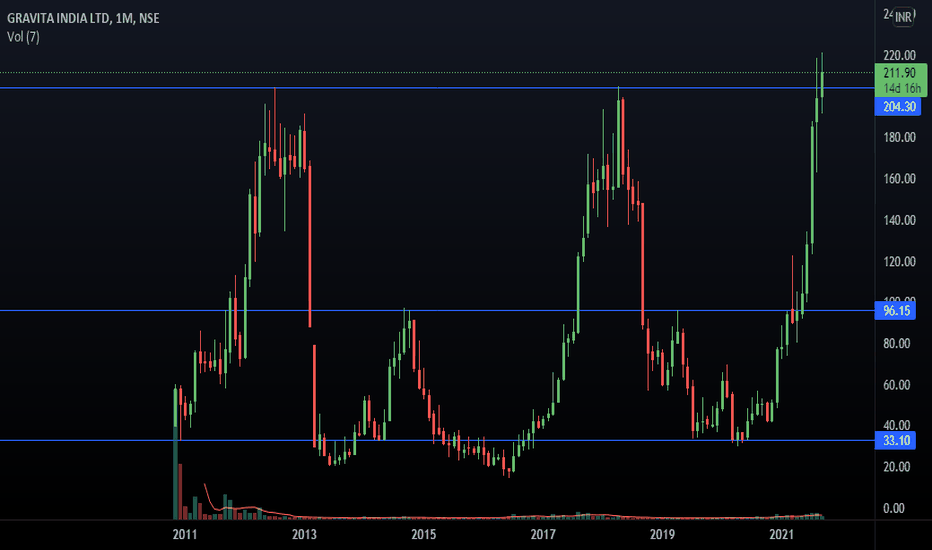Click the GRAVITA INDIA LTD symbol title
This screenshot has height=550, width=932.
83,18
